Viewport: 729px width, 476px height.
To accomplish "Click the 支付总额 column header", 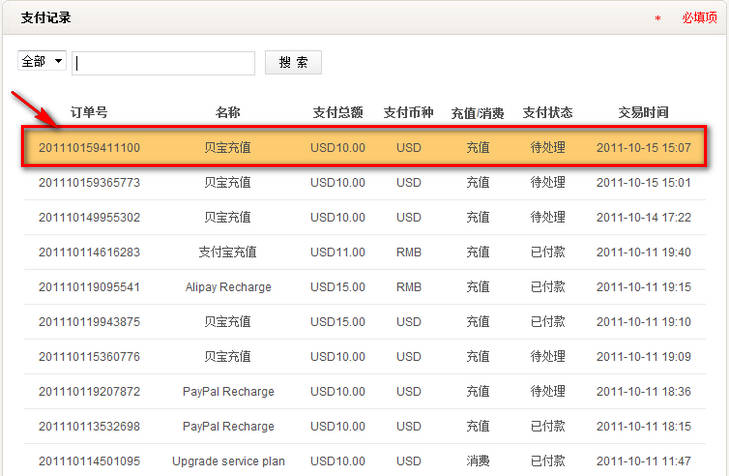I will [x=338, y=112].
